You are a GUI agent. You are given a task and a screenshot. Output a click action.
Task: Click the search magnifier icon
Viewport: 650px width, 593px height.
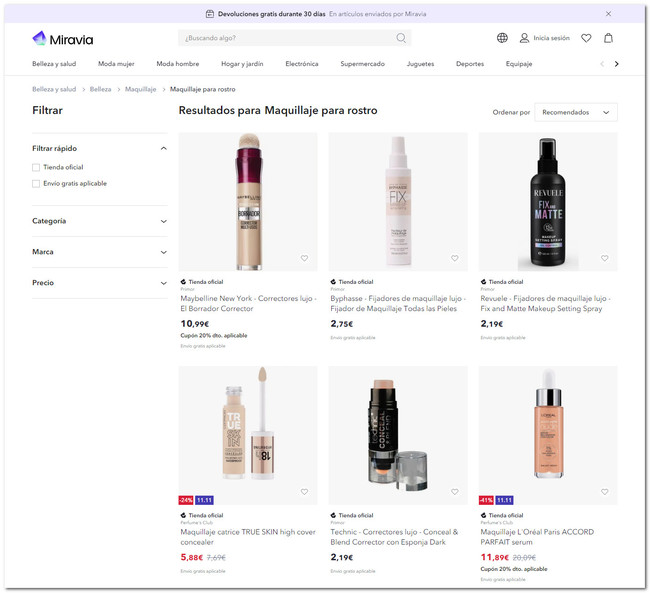[x=401, y=38]
